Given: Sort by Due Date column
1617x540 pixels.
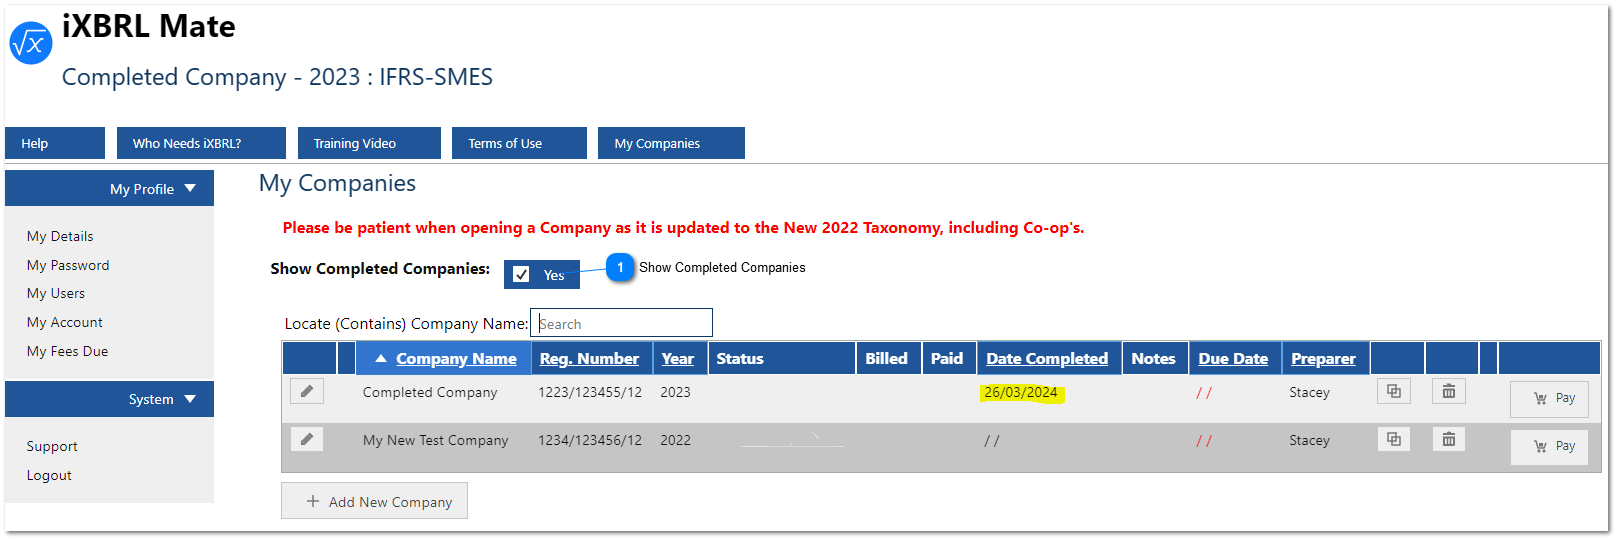Looking at the screenshot, I should pyautogui.click(x=1233, y=358).
